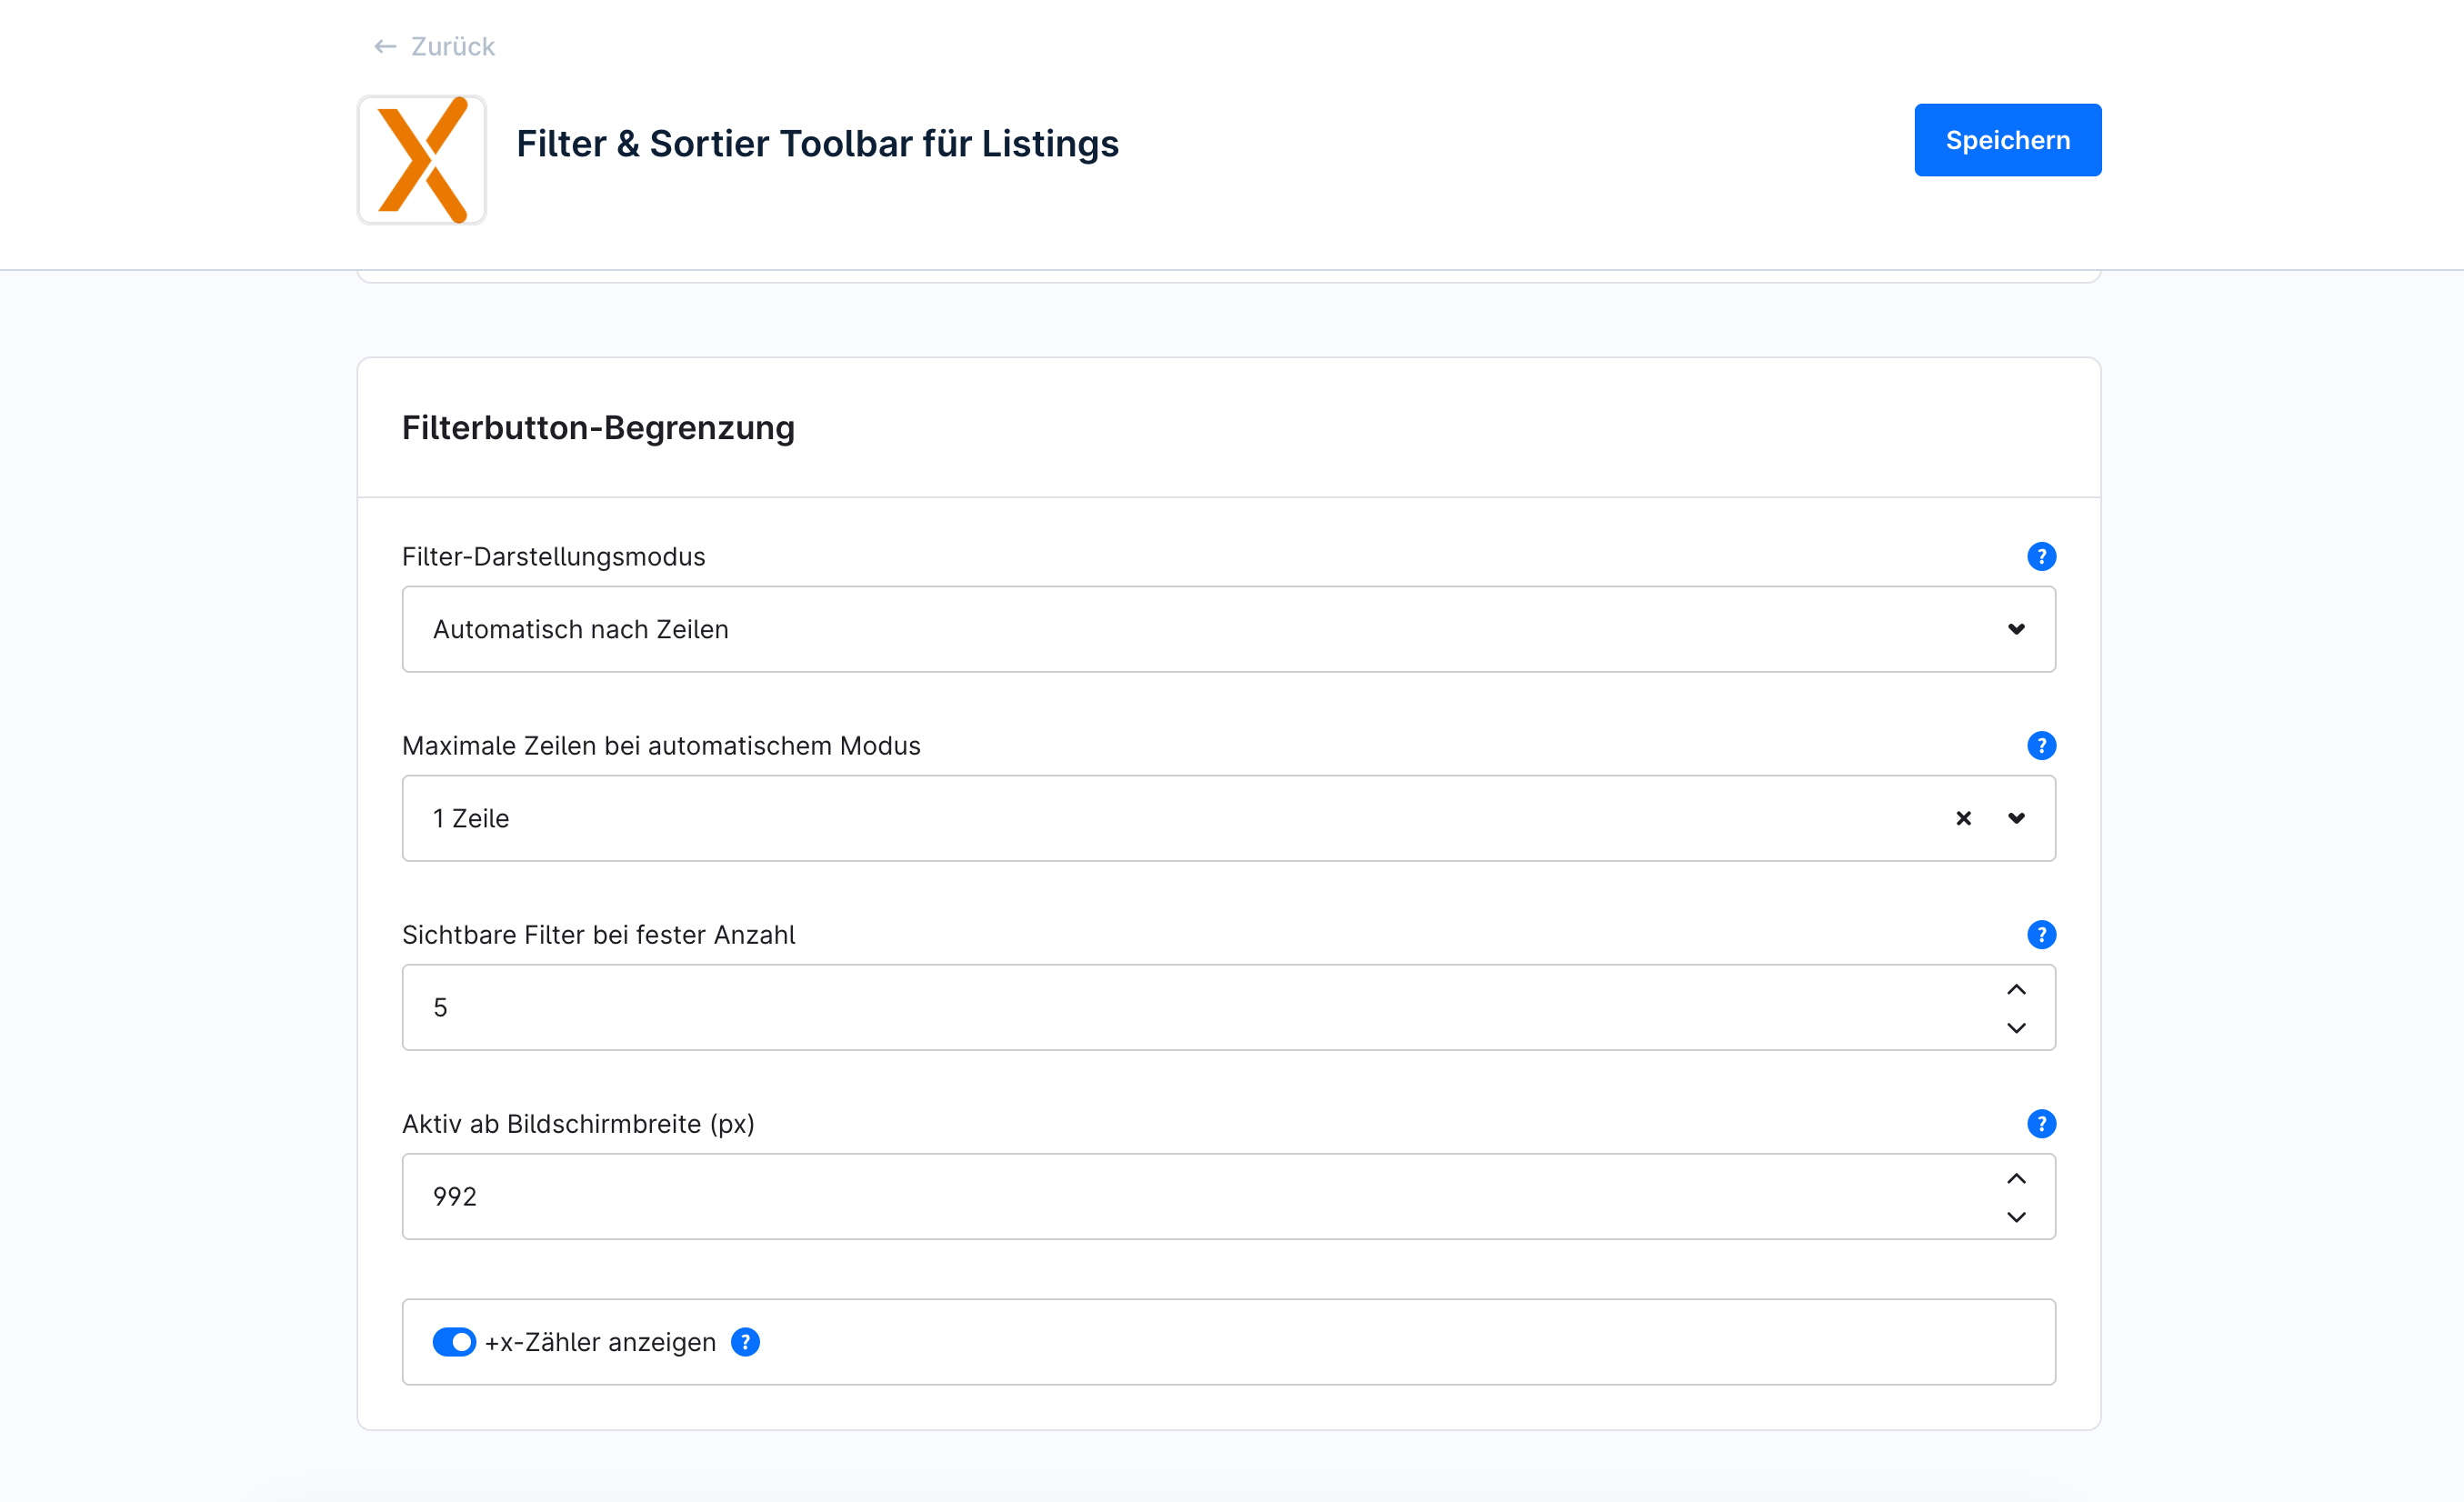This screenshot has height=1502, width=2464.
Task: Toggle the +x-Zähler anzeigen switch
Action: 454,1341
